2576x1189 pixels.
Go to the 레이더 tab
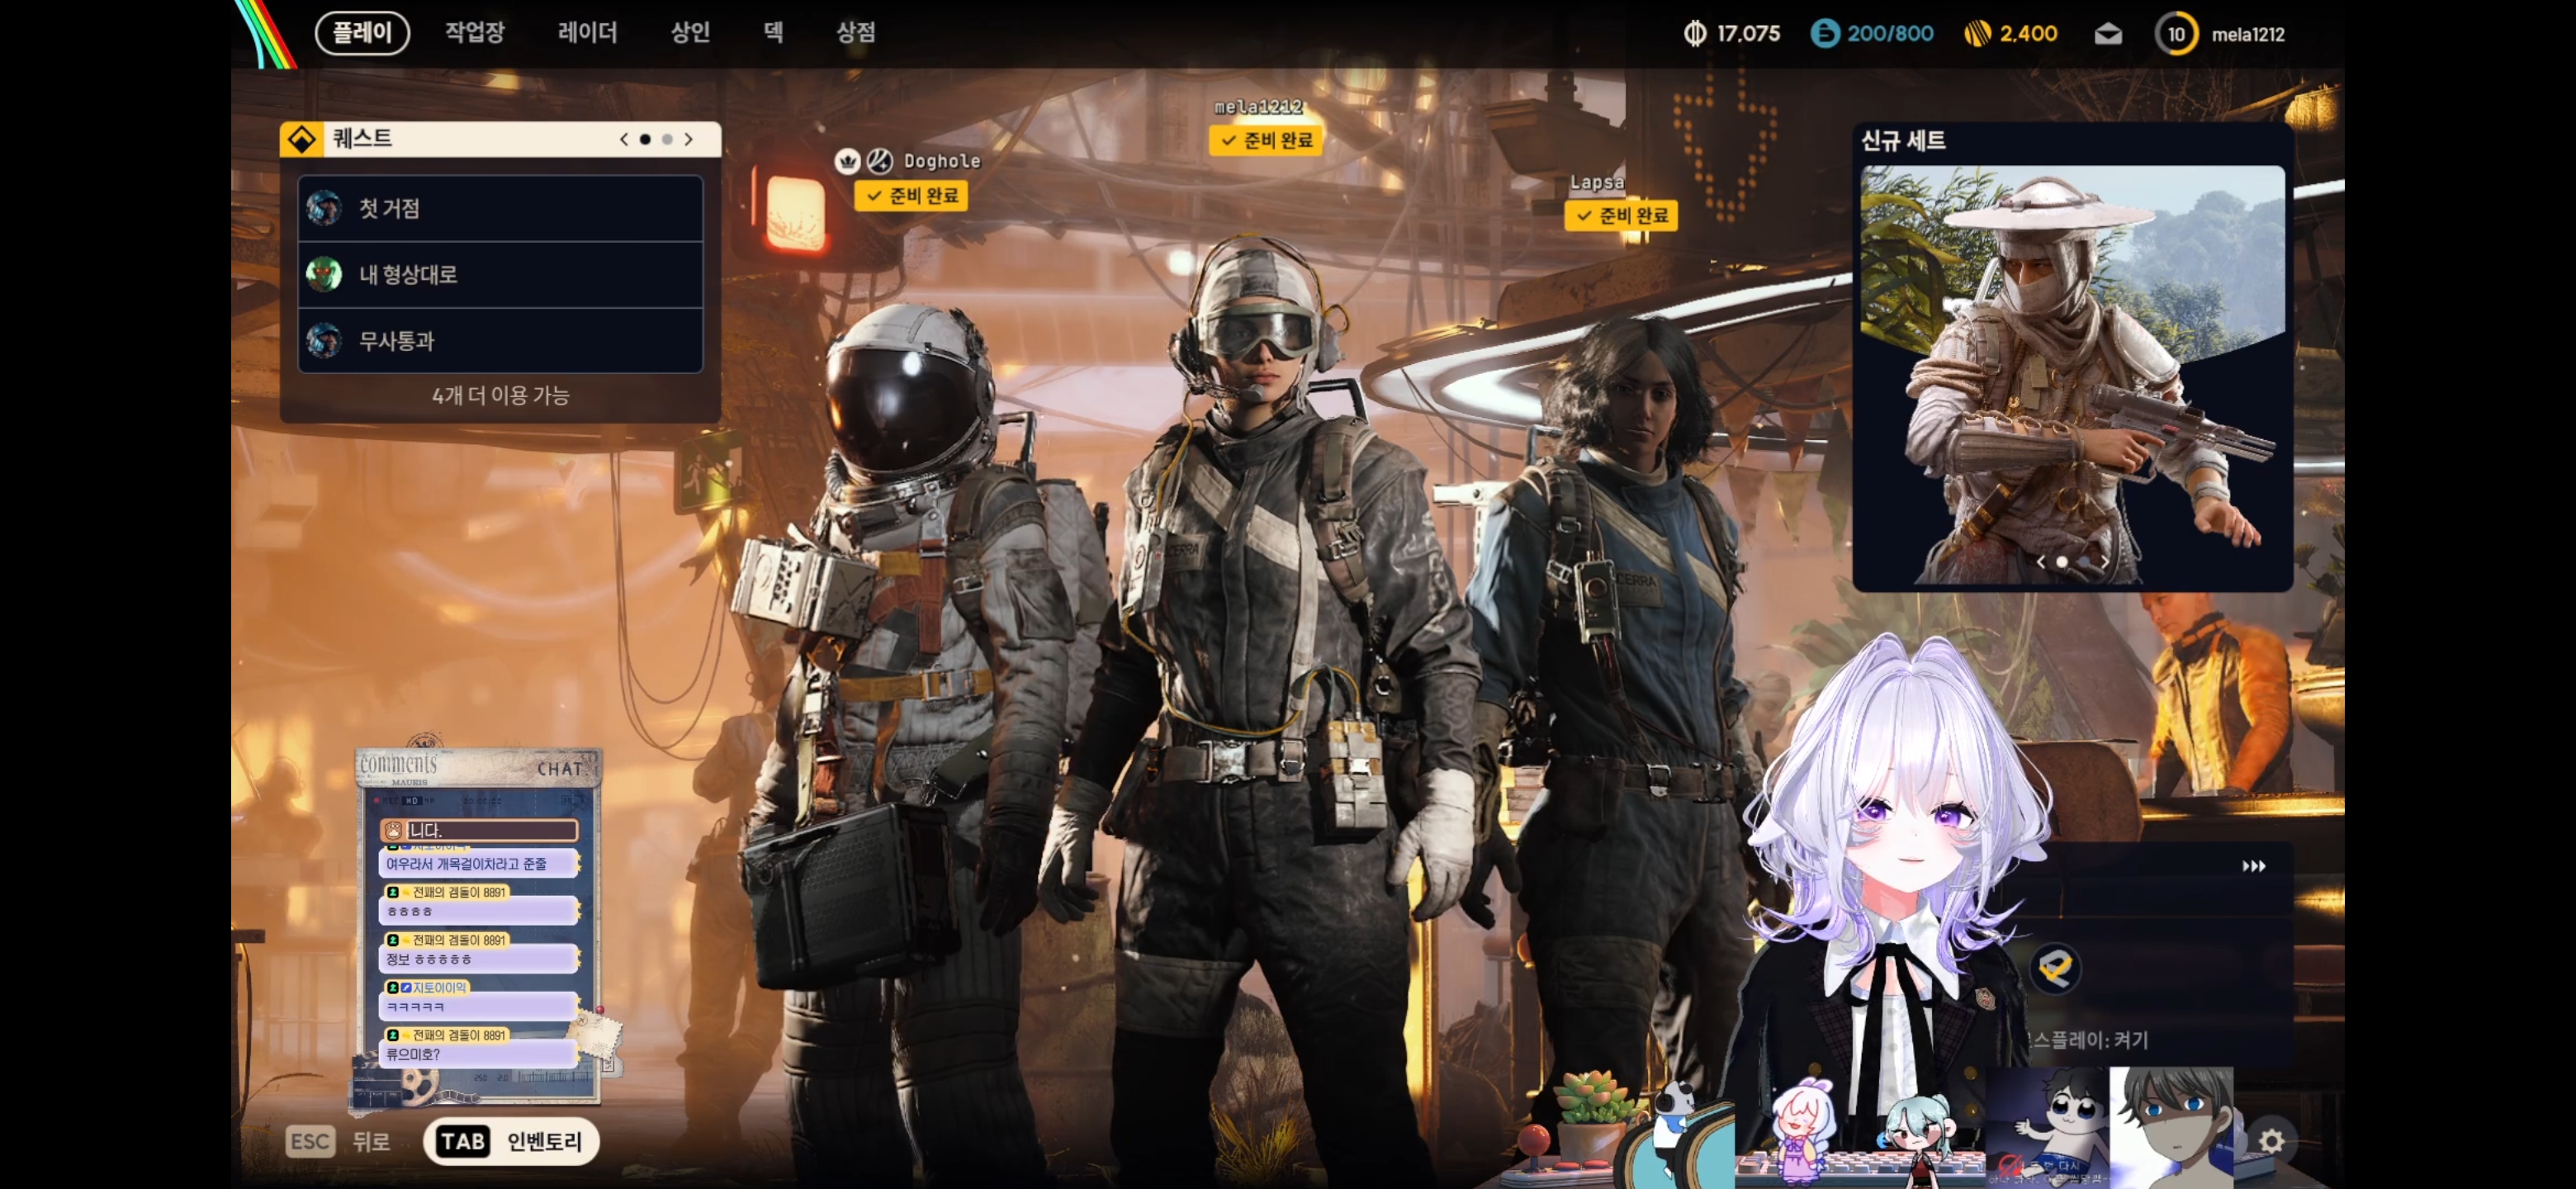[587, 33]
